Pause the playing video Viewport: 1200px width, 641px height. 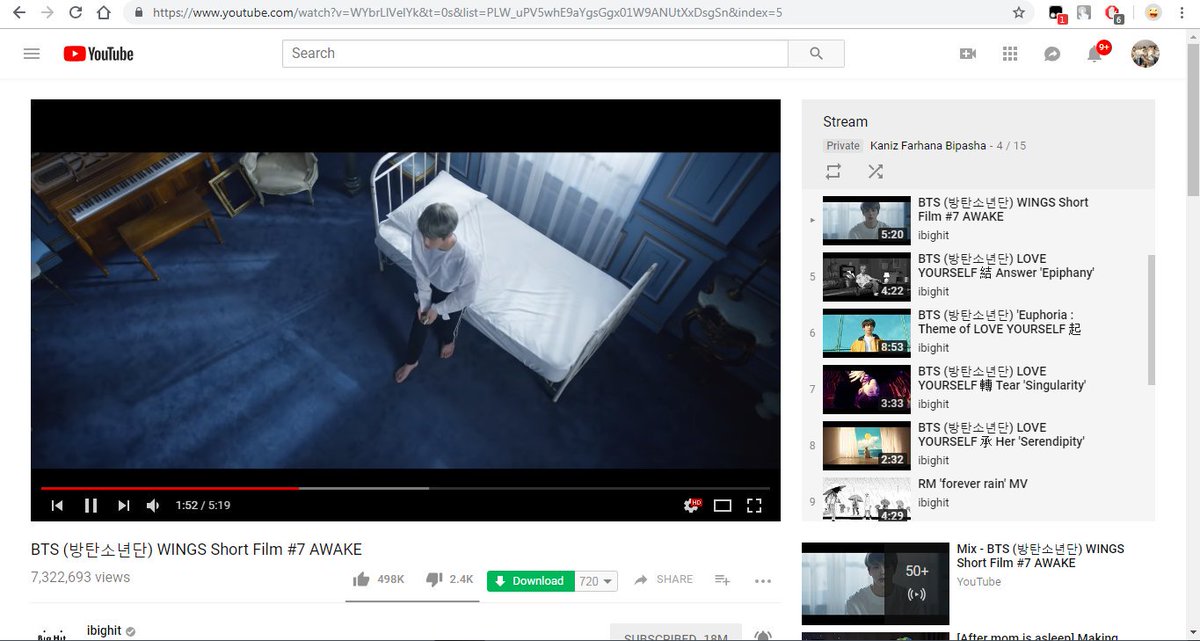click(91, 506)
